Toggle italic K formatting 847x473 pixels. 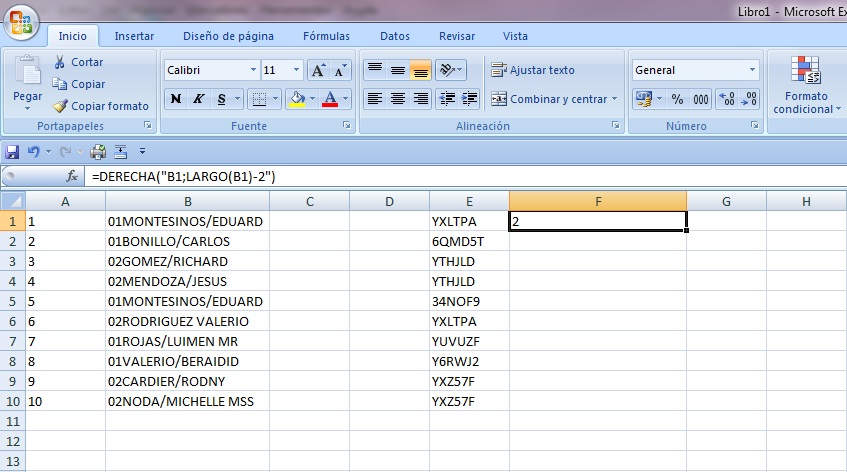point(198,99)
